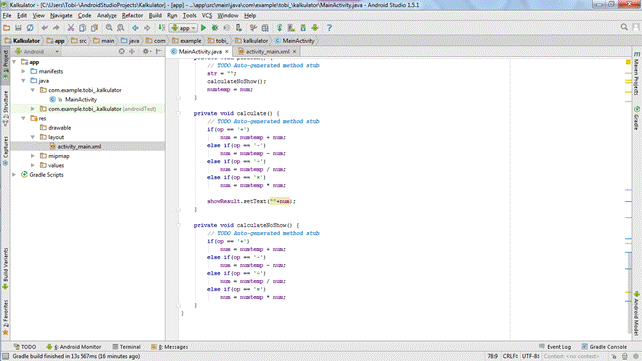The height and width of the screenshot is (361, 642).
Task: Open the Terminal tool window
Action: click(127, 347)
